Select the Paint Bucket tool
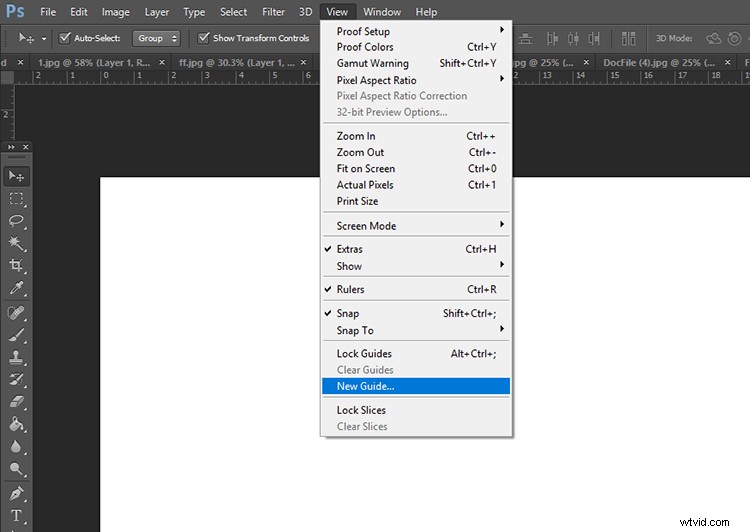 pyautogui.click(x=16, y=424)
